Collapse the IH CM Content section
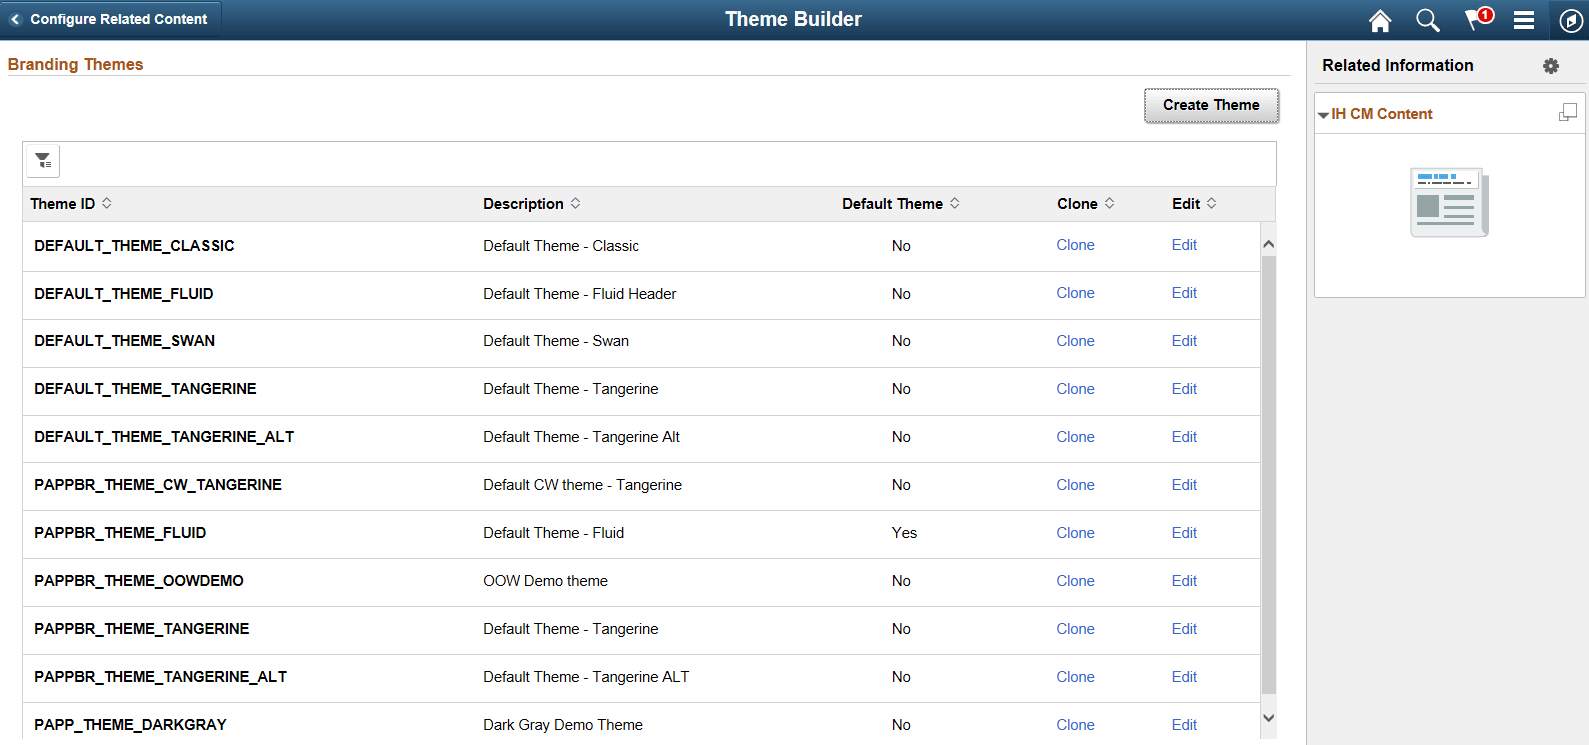The image size is (1589, 745). point(1323,115)
